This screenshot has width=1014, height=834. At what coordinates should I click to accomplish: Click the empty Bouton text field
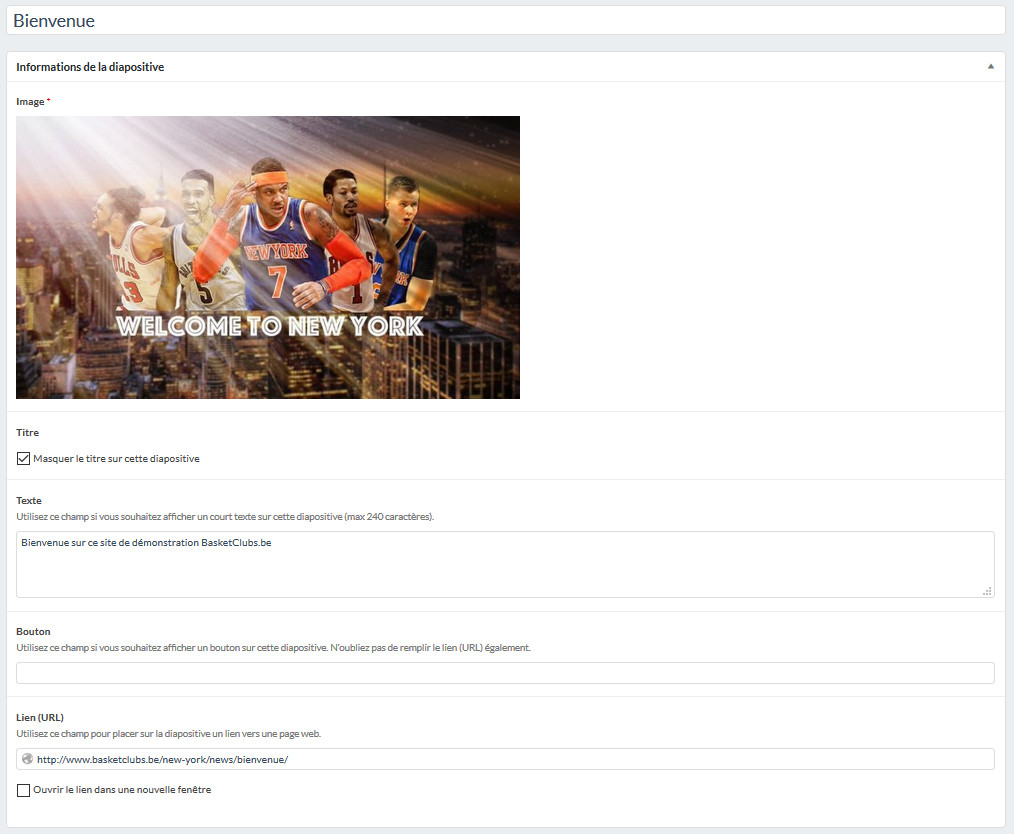pos(505,673)
